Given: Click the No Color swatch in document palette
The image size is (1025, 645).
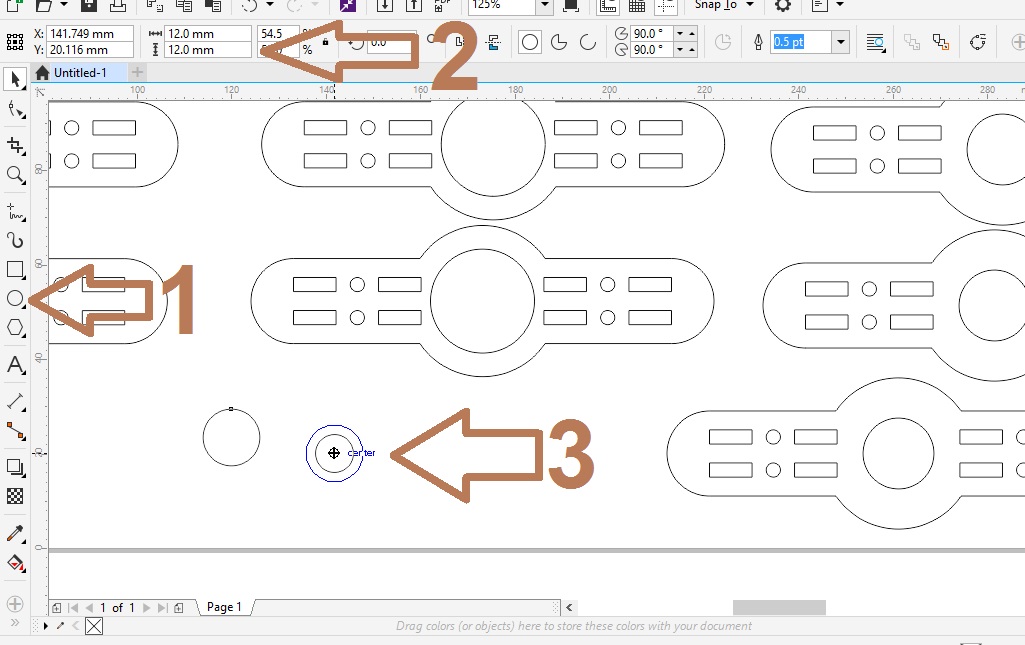Looking at the screenshot, I should (x=94, y=626).
